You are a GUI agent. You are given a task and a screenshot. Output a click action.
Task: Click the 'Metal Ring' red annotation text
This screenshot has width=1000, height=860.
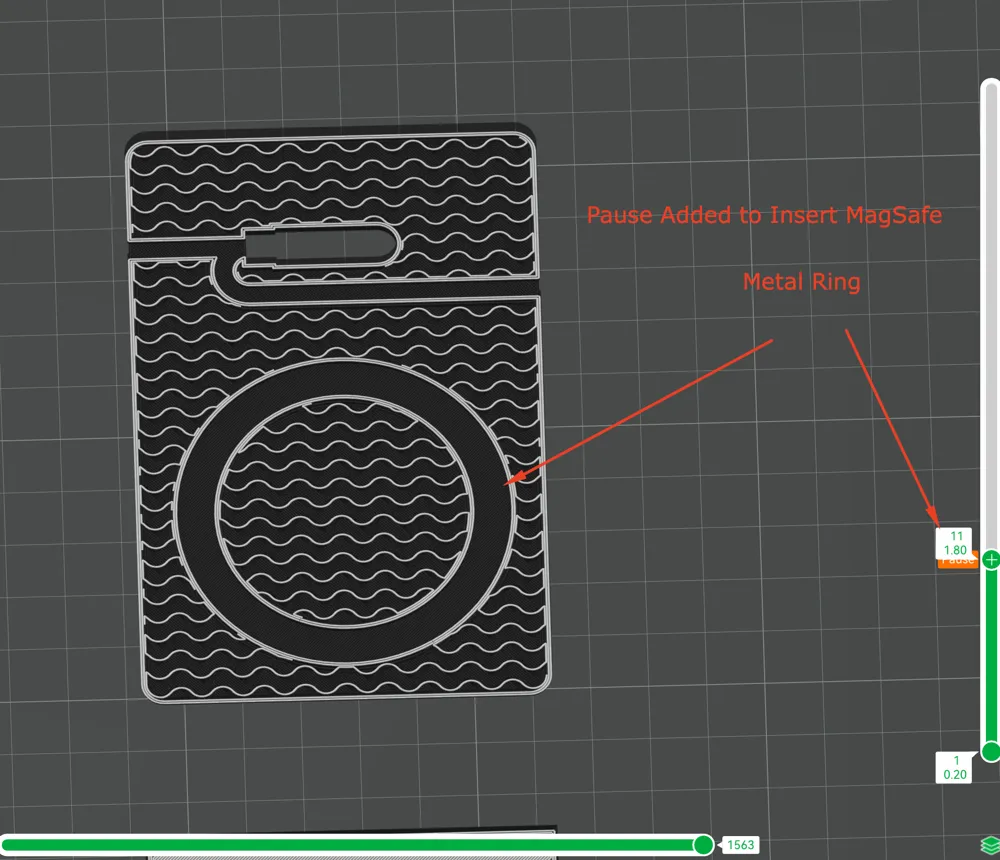(x=802, y=281)
